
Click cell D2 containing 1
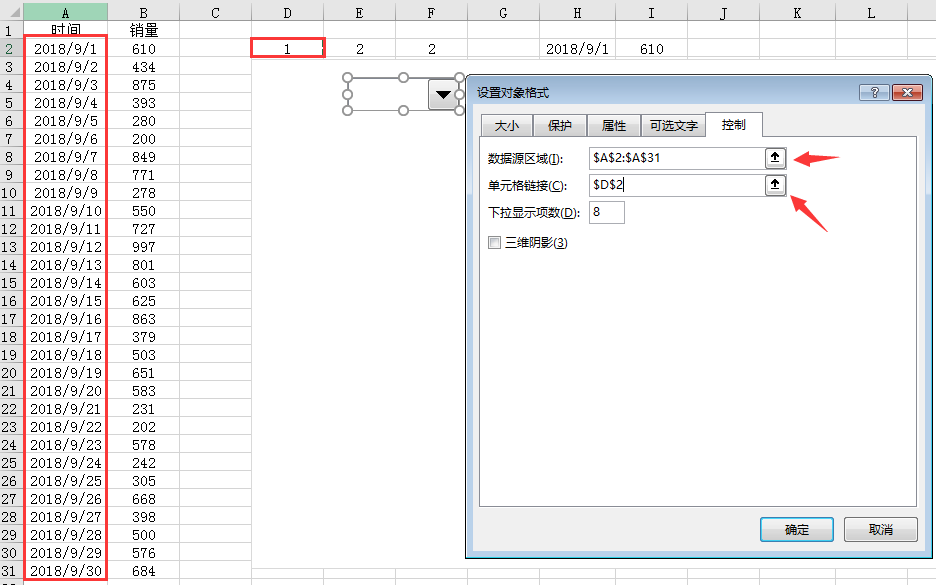click(288, 48)
